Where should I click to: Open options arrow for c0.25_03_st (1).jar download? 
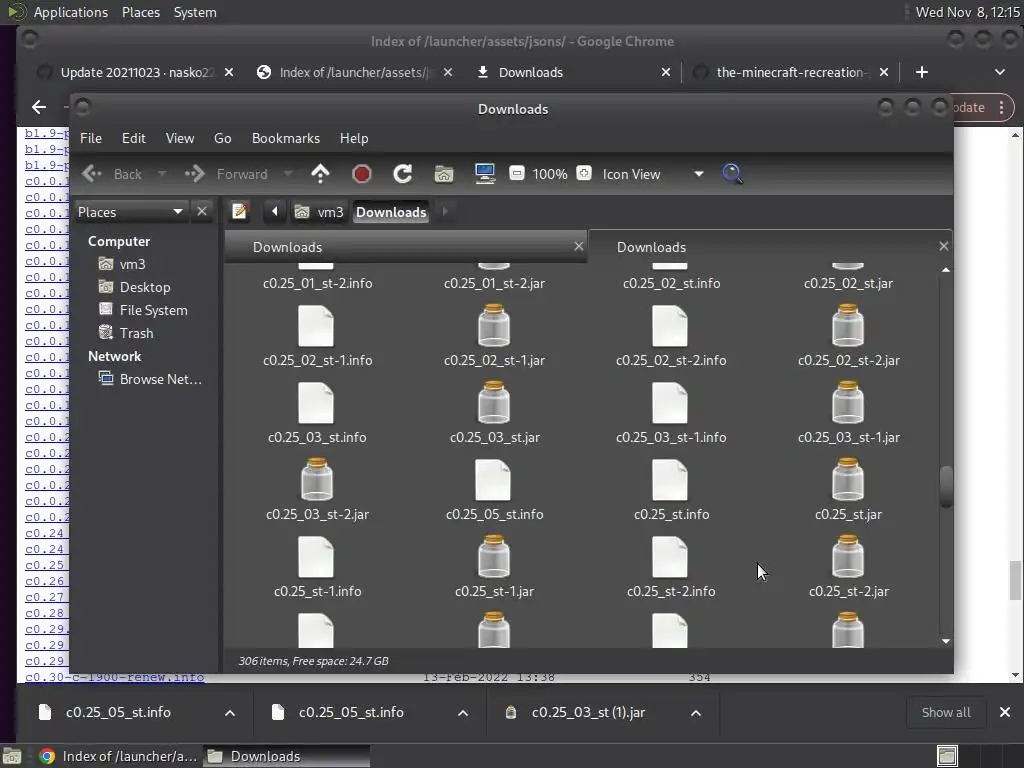pyautogui.click(x=696, y=713)
